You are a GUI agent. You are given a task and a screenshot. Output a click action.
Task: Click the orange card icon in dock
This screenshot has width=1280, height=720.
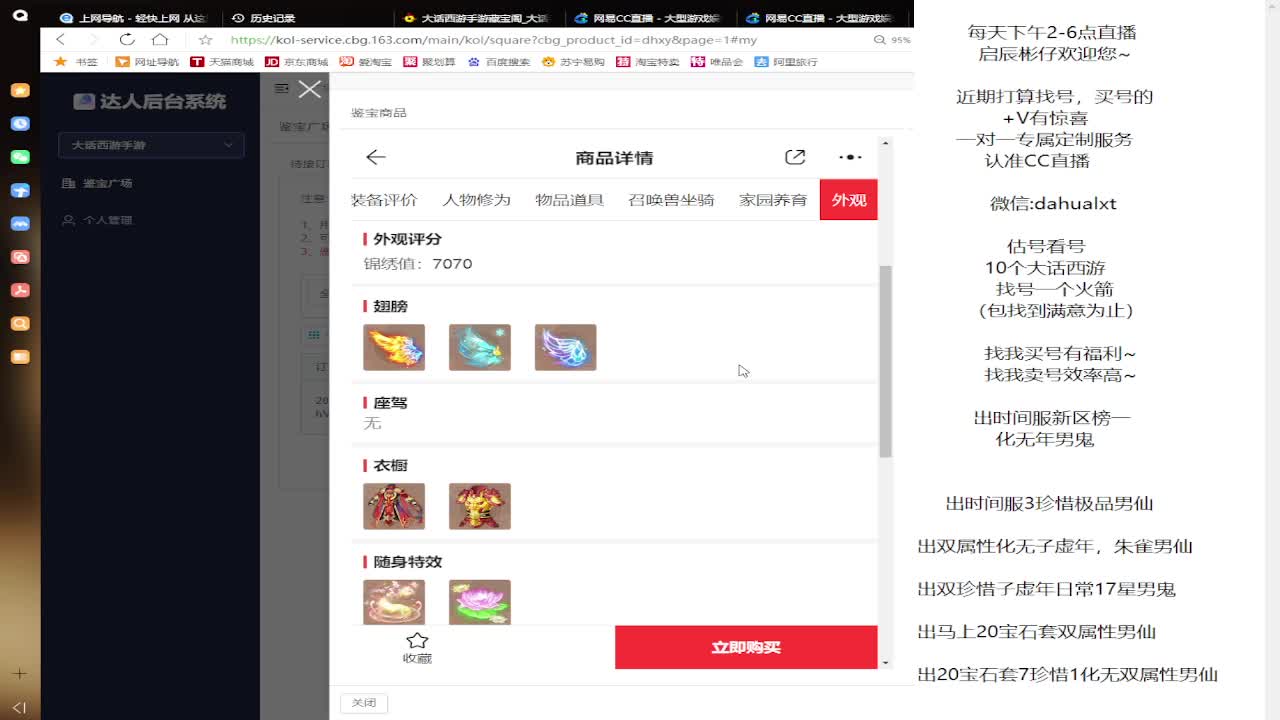click(20, 357)
